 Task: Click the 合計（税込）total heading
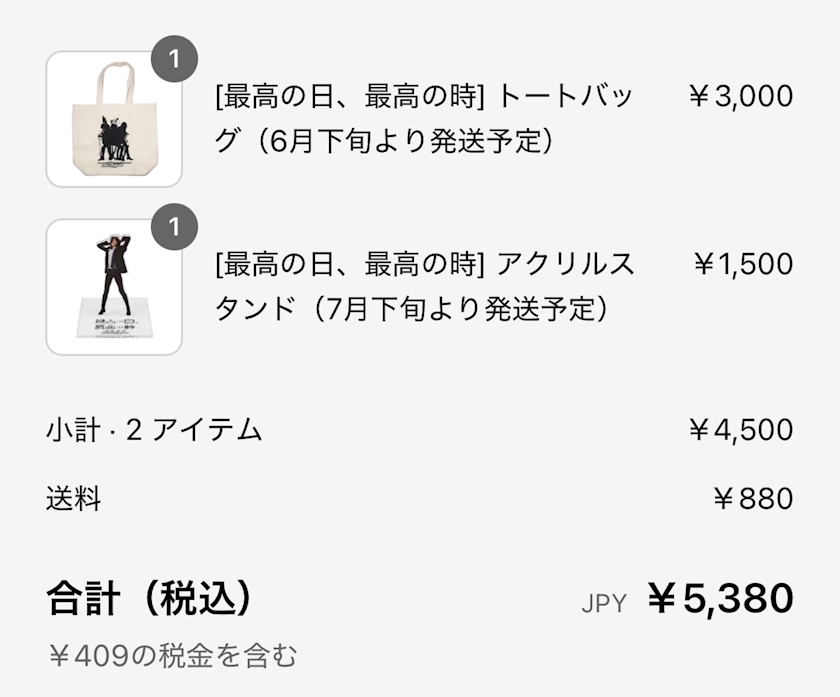coord(149,598)
